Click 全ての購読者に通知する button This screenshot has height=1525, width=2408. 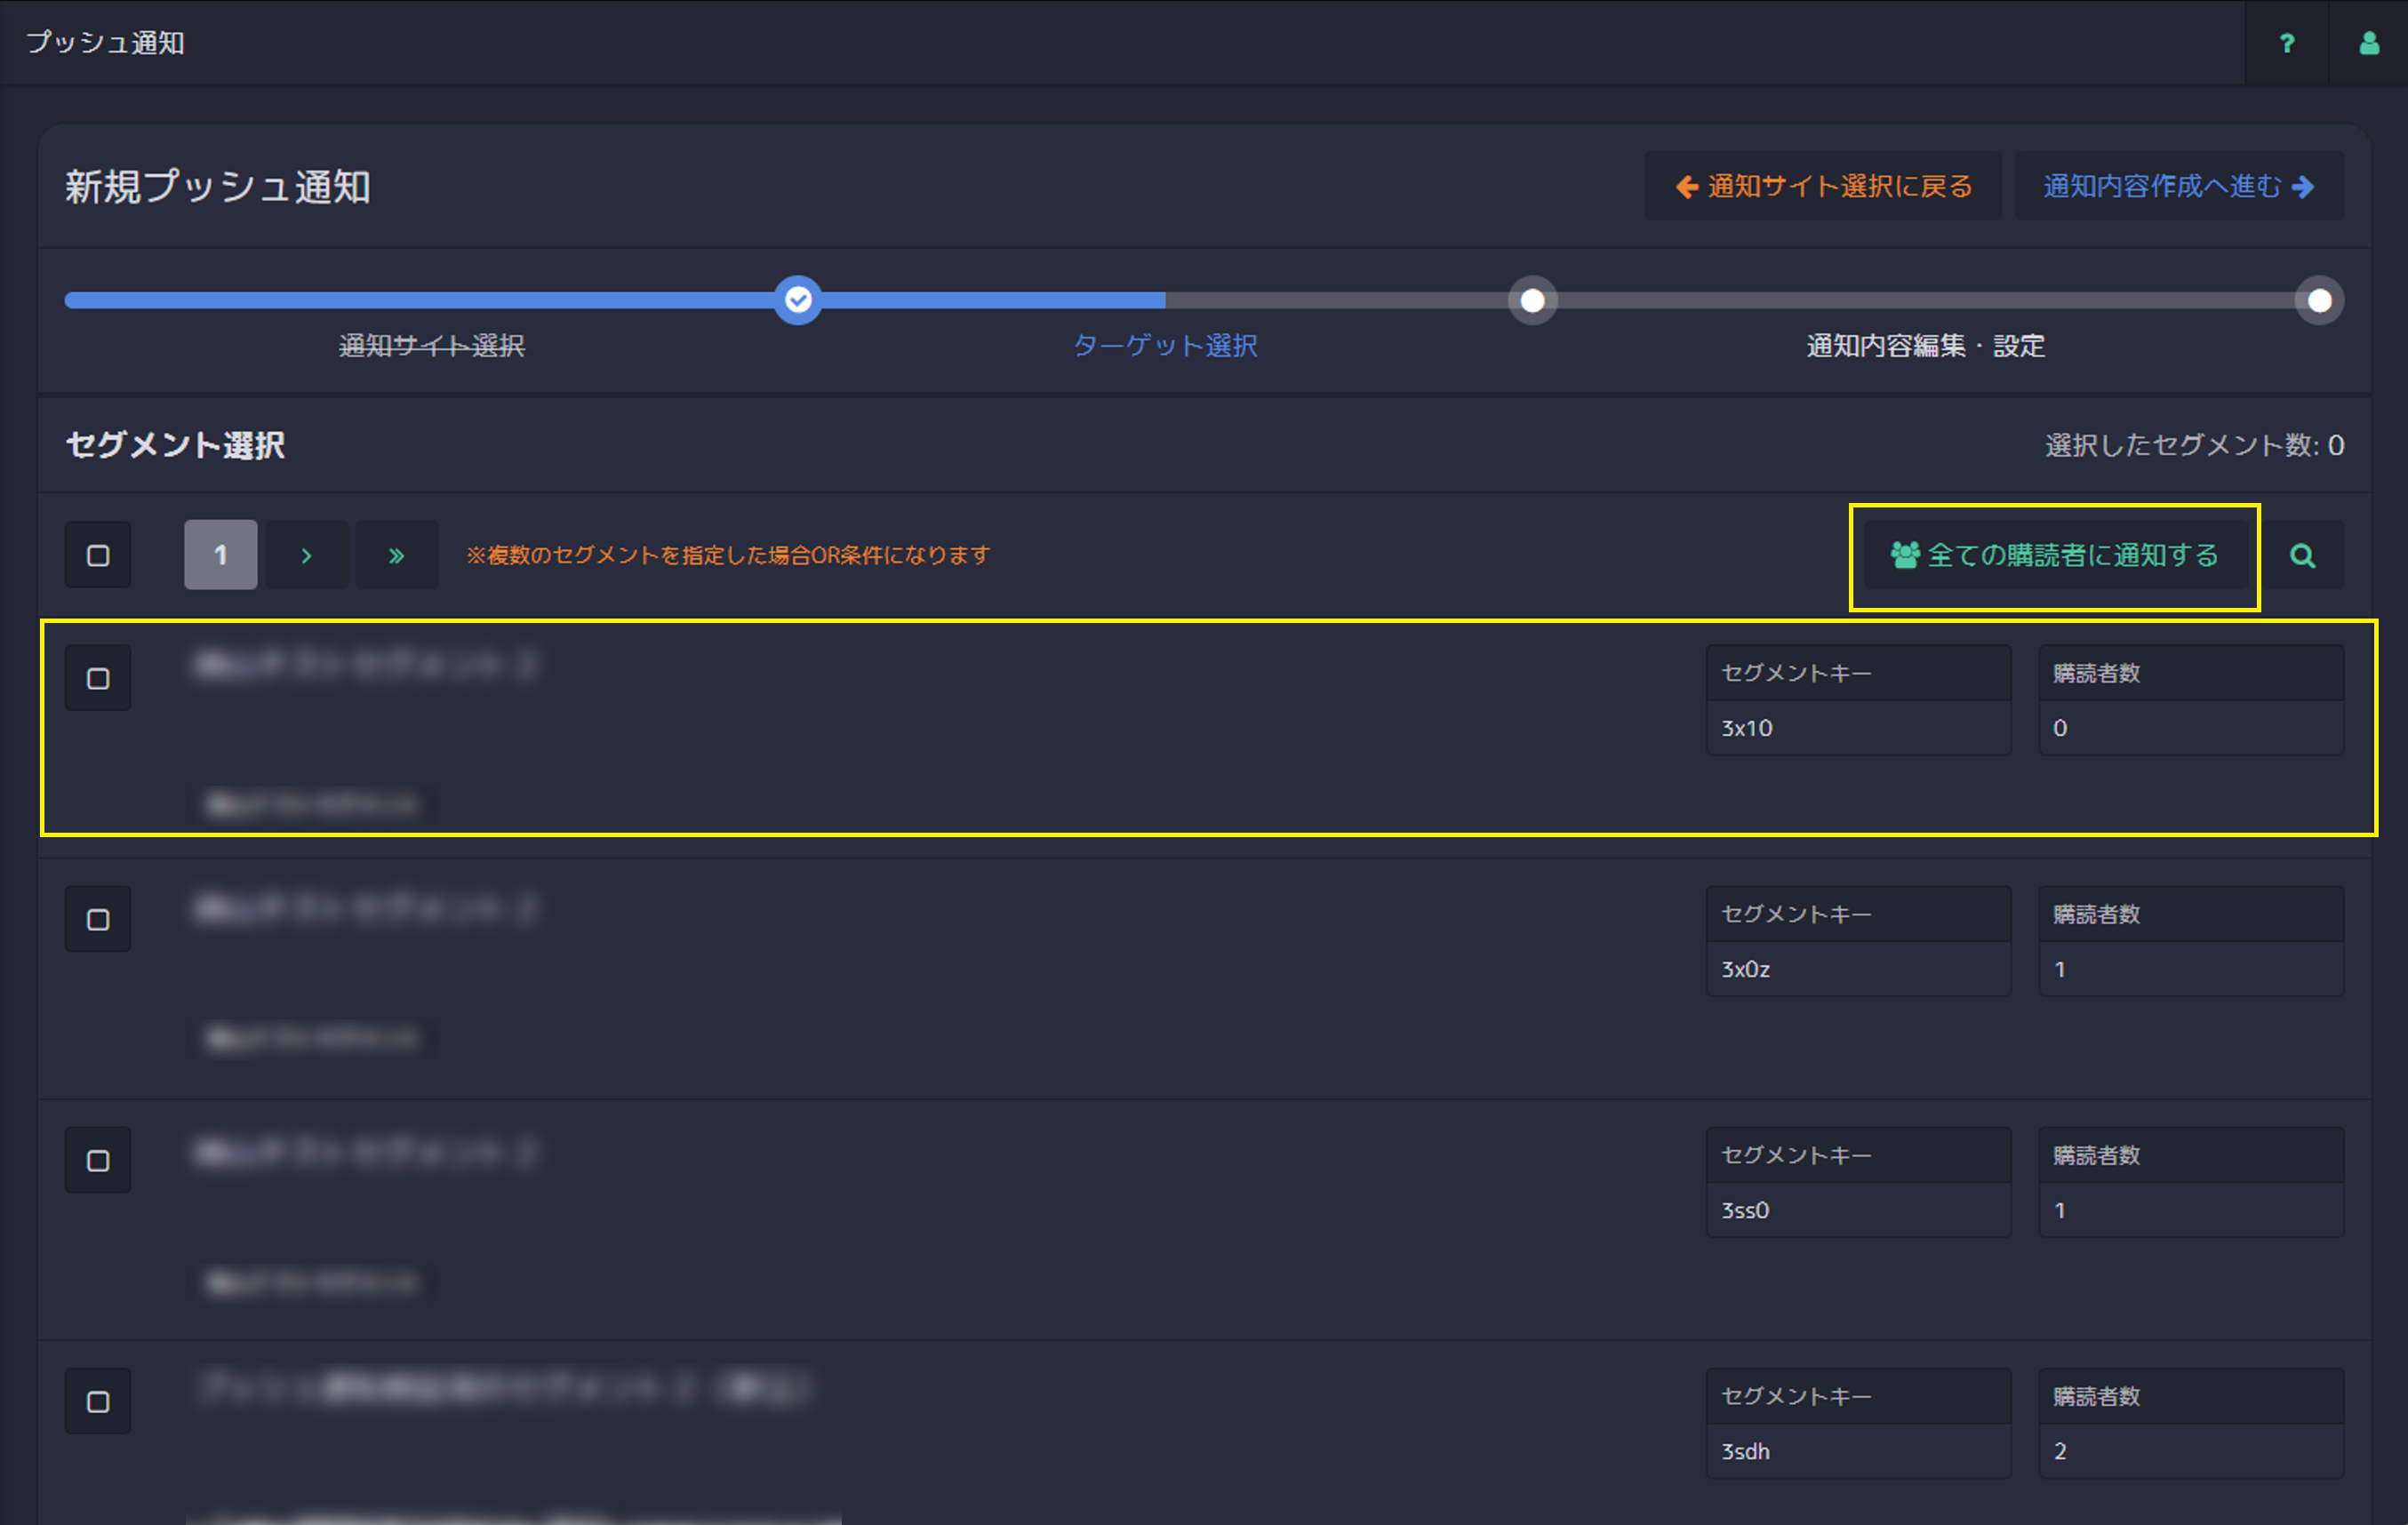[2054, 556]
